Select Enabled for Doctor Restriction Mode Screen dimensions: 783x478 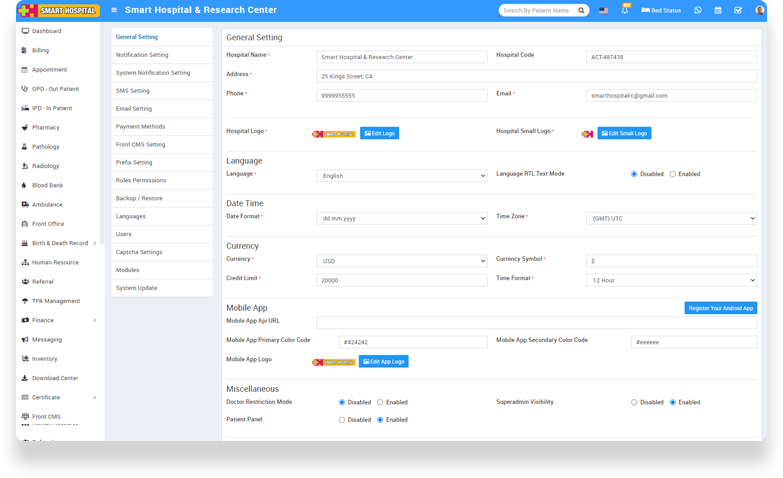[380, 402]
